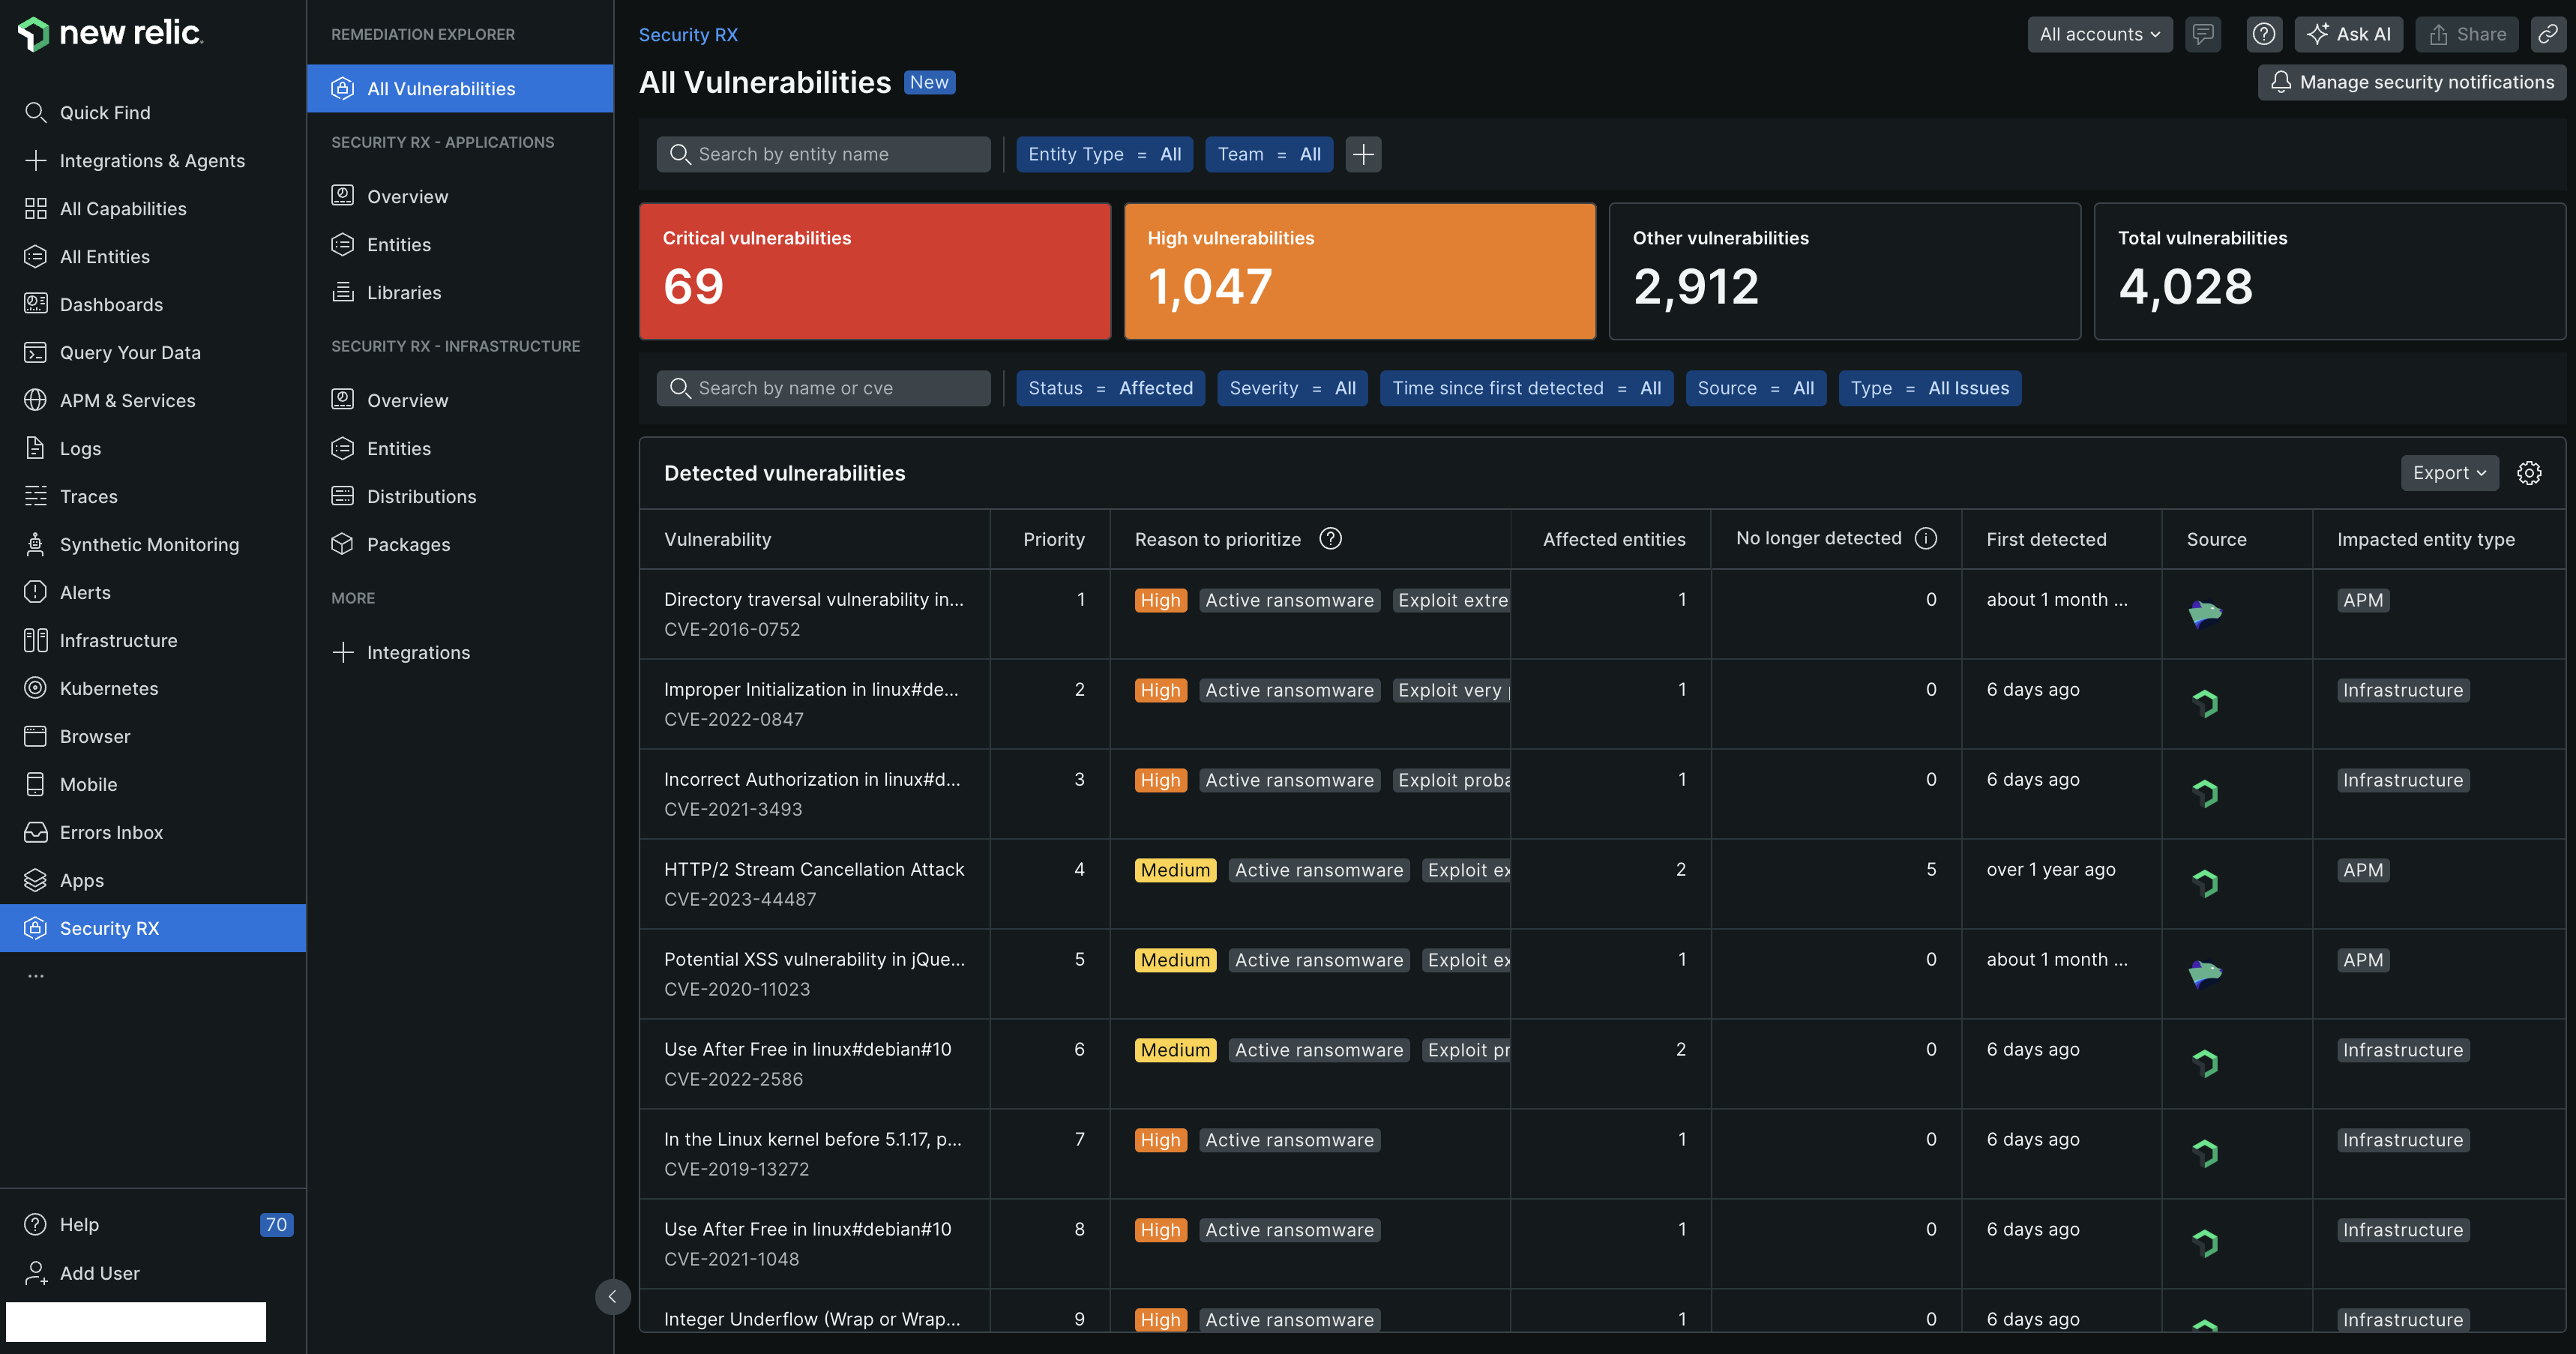The height and width of the screenshot is (1354, 2576).
Task: Open Status Affected filter
Action: click(1110, 388)
